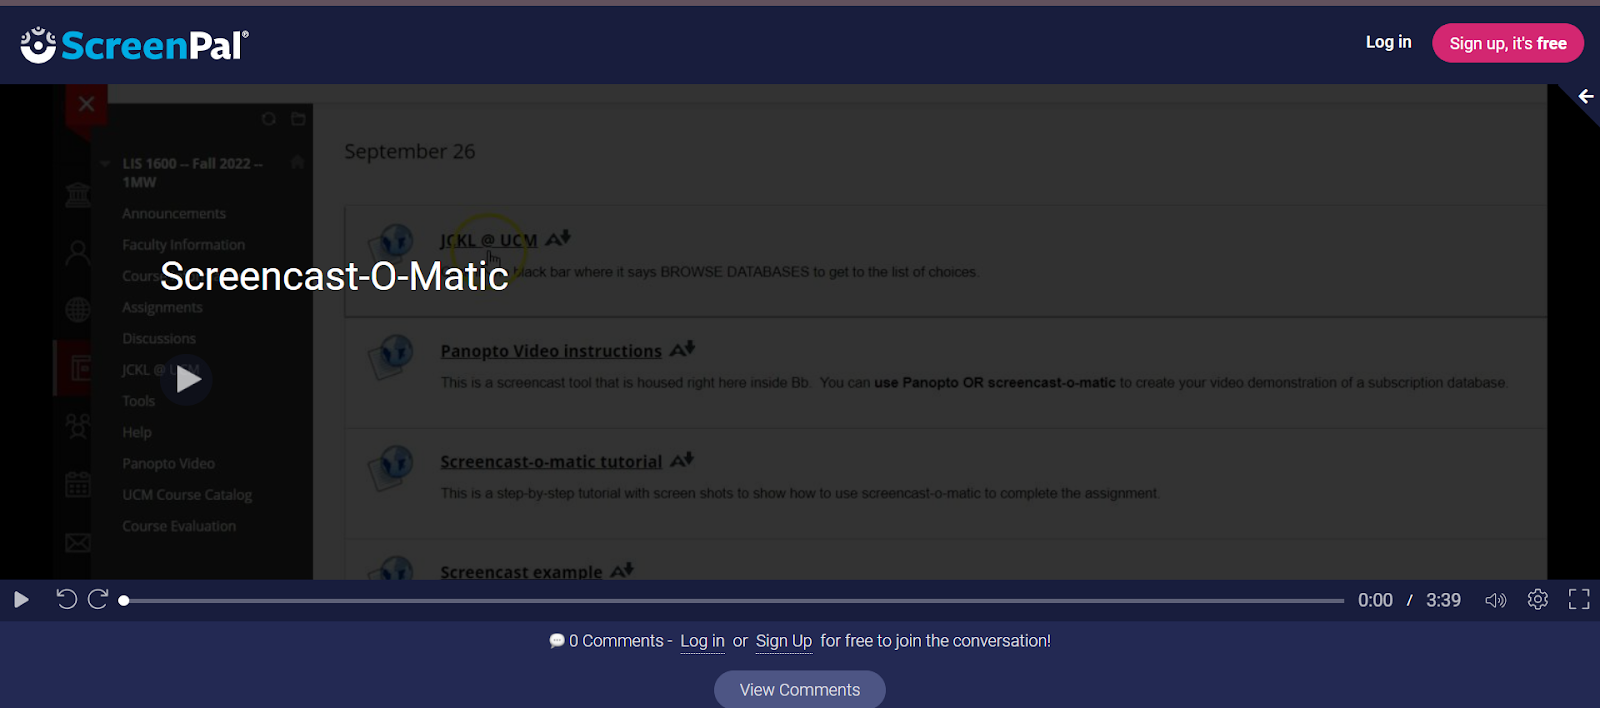Screen dimensions: 1600x708
Task: Click the progress bar scrubber handle
Action: pos(124,601)
